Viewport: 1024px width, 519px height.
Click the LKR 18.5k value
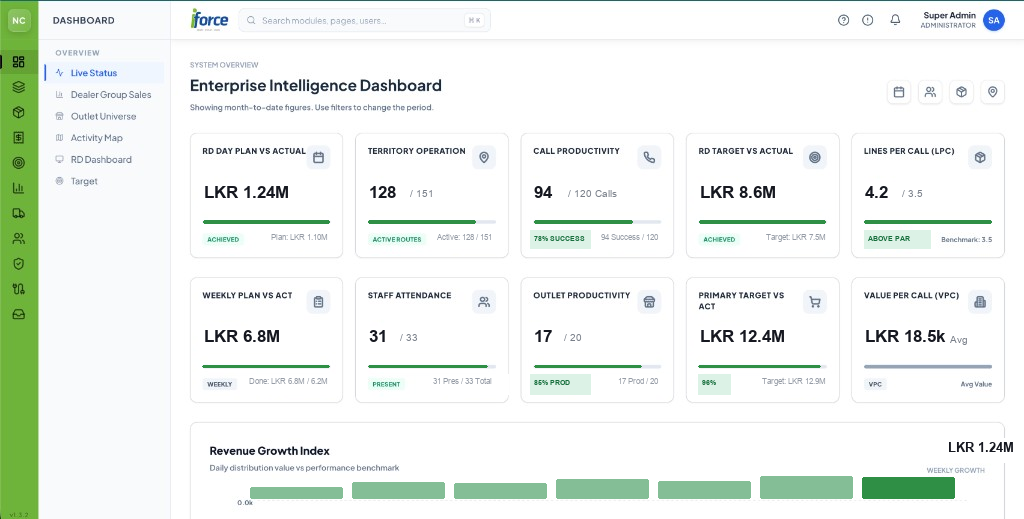point(905,336)
